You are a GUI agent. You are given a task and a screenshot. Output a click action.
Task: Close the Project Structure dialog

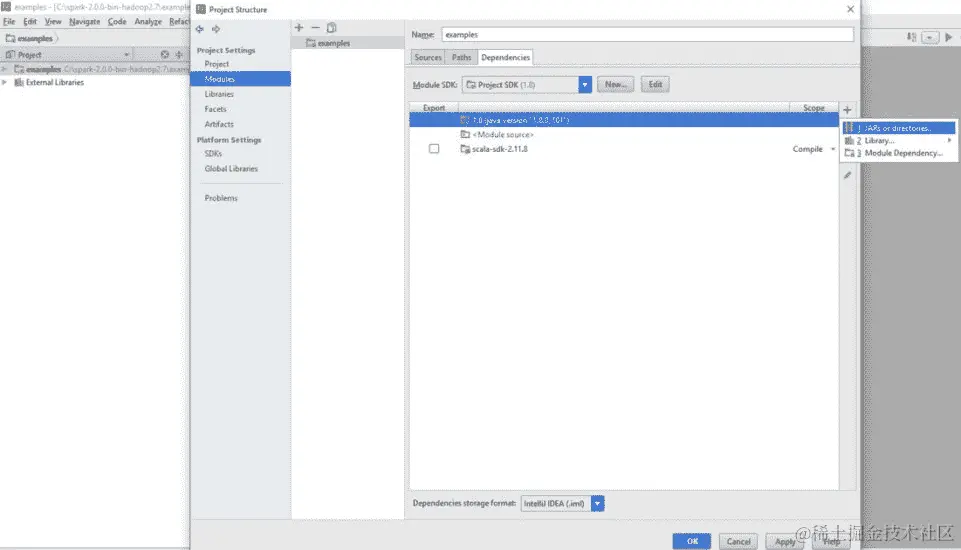coord(850,9)
